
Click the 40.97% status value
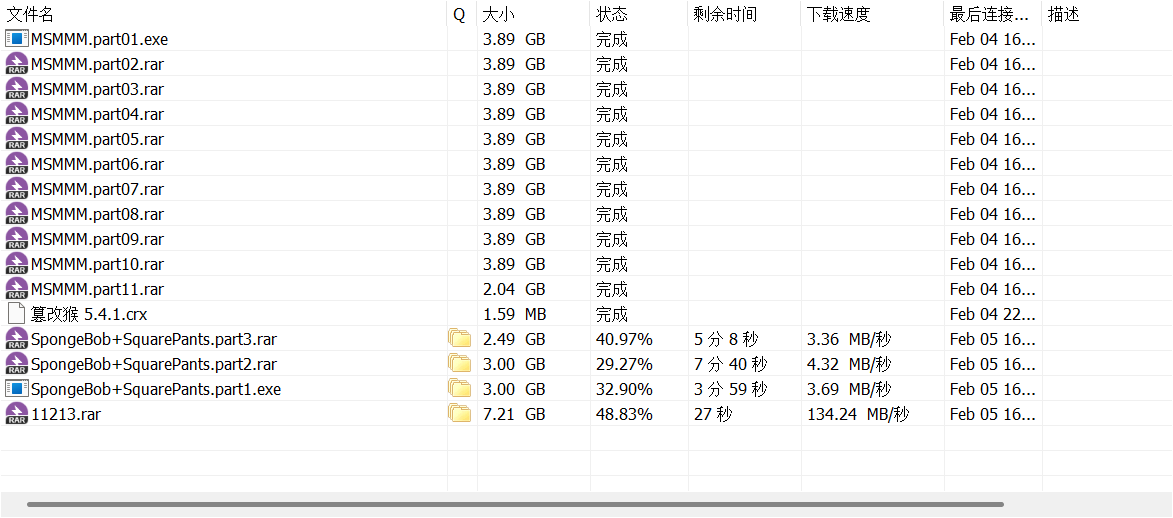click(x=624, y=339)
